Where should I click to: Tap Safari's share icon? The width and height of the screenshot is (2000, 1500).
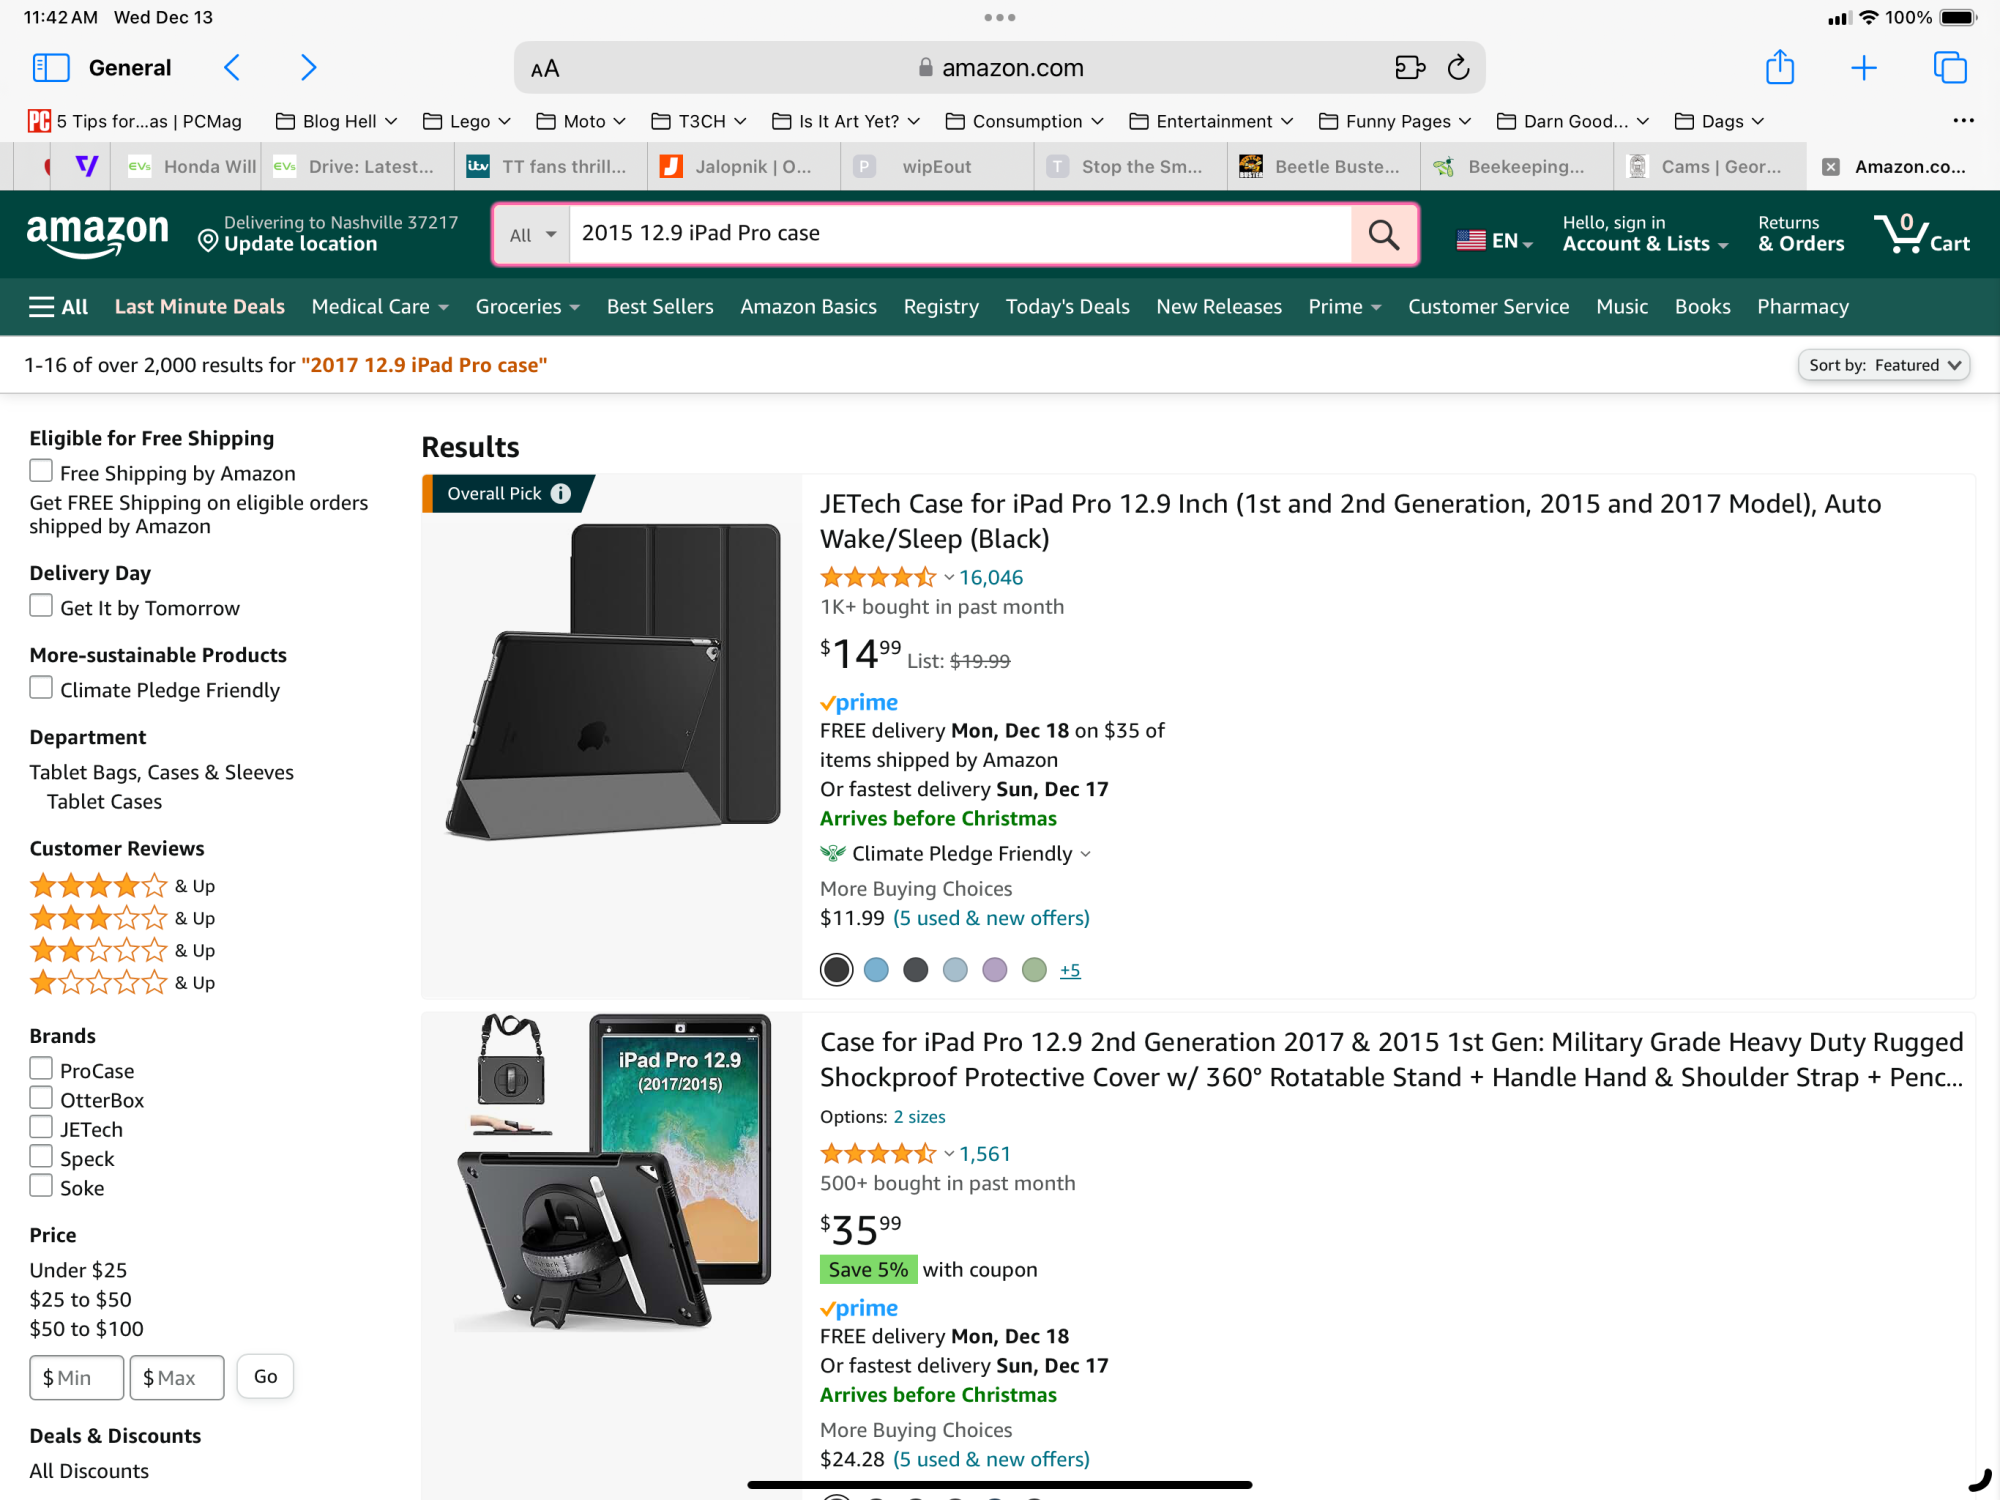tap(1779, 68)
